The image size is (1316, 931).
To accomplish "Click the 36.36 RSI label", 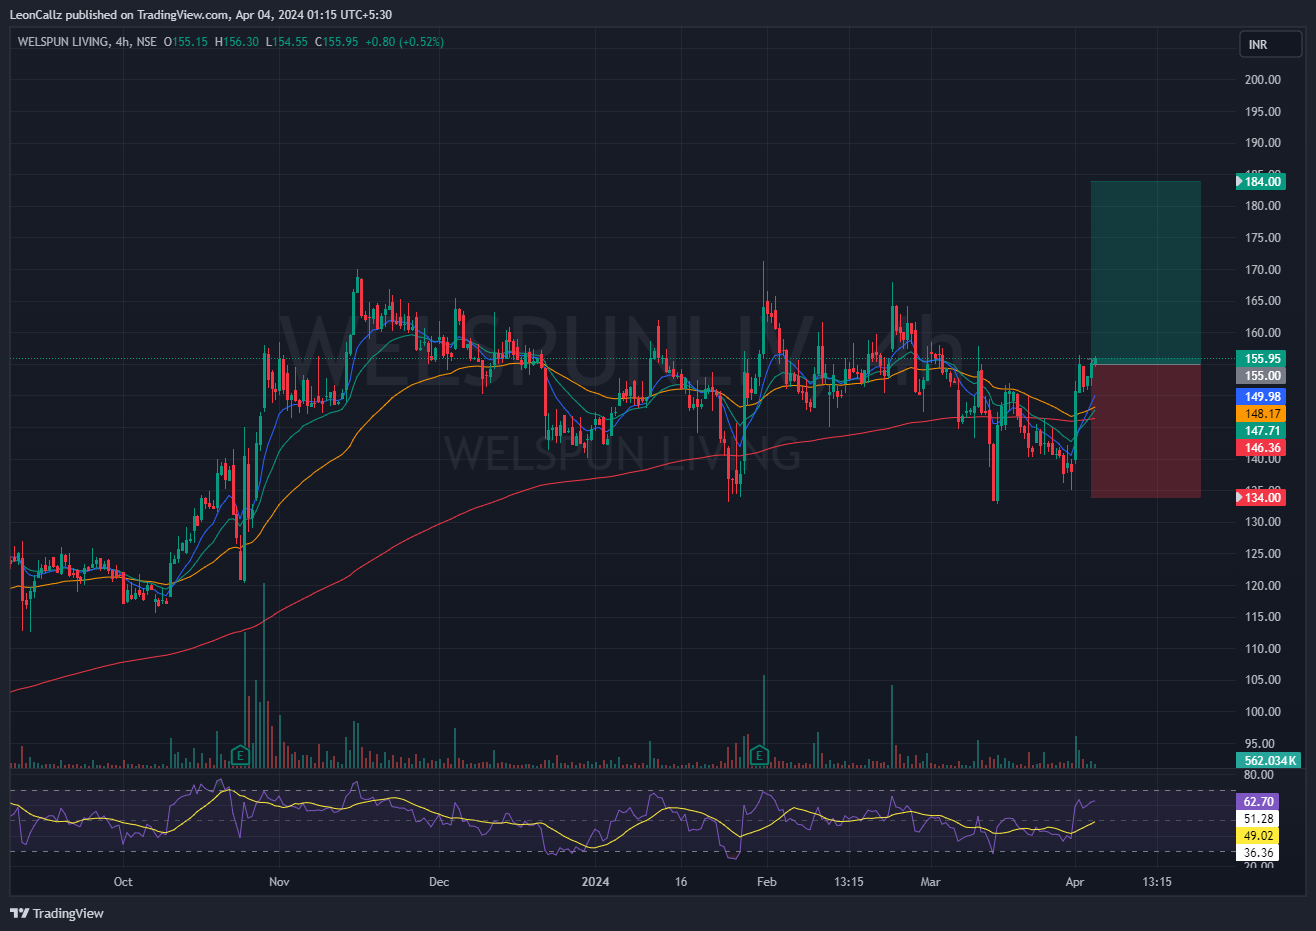I will [1258, 853].
